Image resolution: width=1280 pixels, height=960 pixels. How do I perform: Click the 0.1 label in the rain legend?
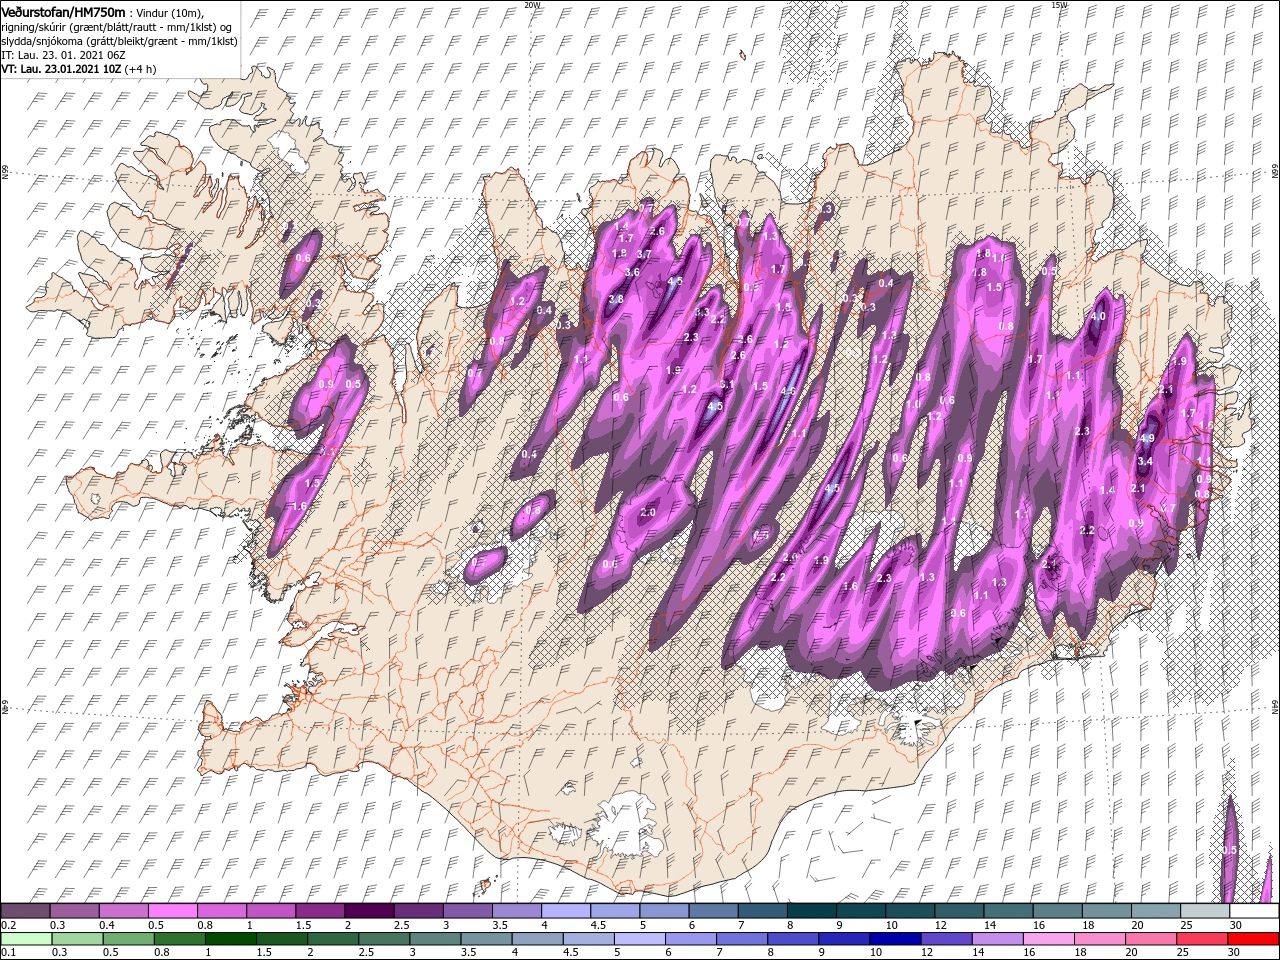(8, 953)
